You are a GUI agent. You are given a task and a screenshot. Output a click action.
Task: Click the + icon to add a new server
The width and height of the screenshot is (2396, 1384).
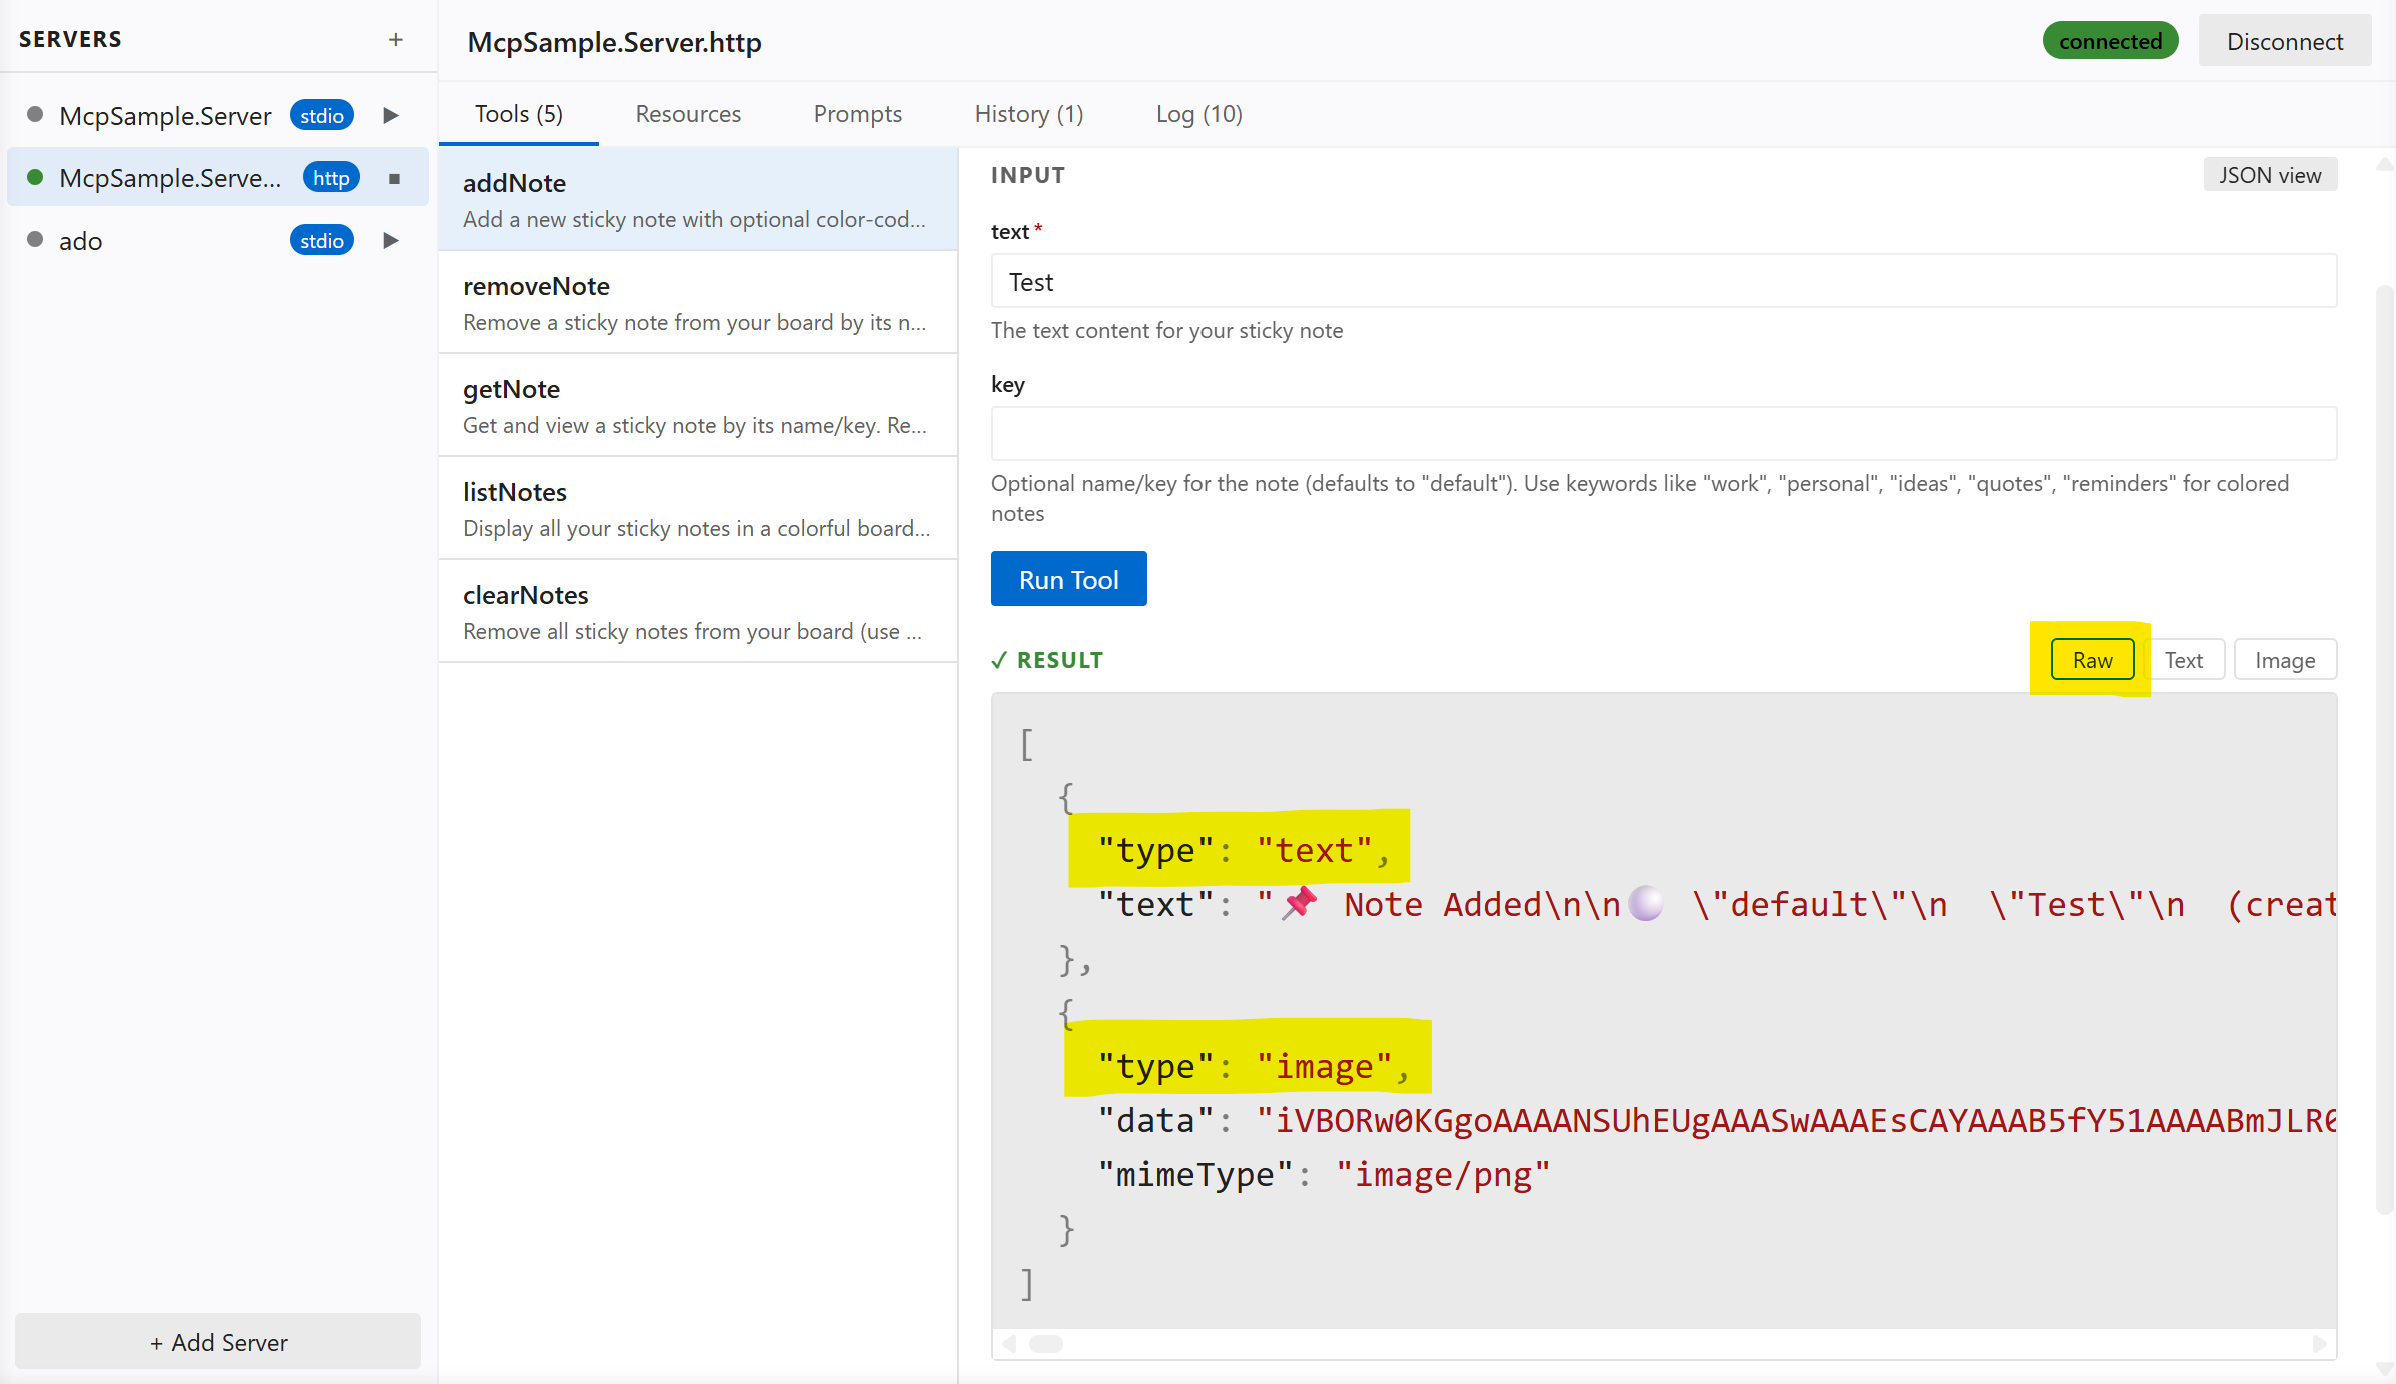396,40
